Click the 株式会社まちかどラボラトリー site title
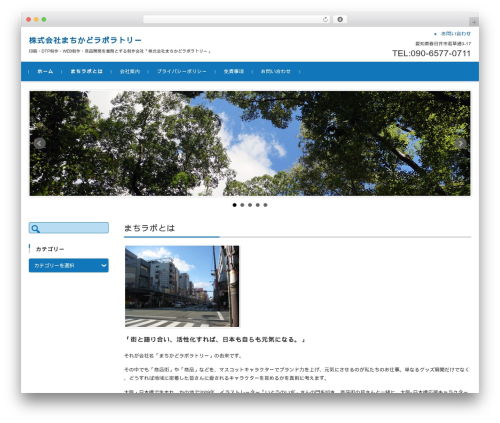This screenshot has height=423, width=500. point(85,40)
